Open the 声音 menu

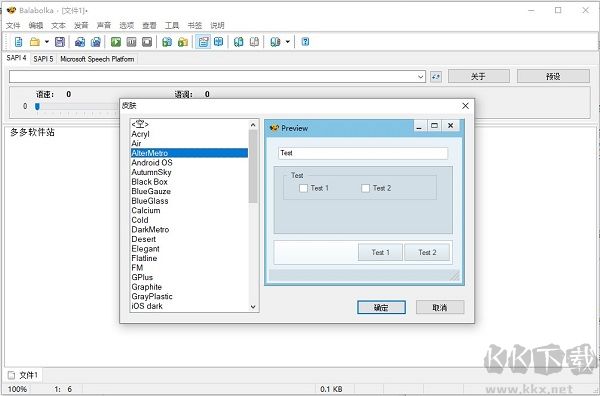point(104,25)
